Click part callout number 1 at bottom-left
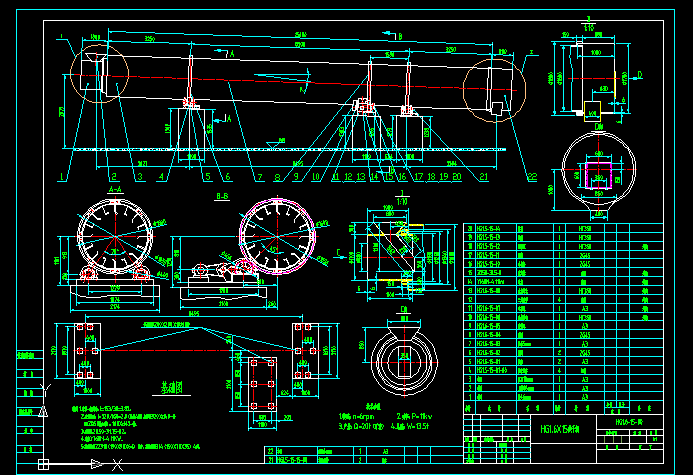 [63, 176]
